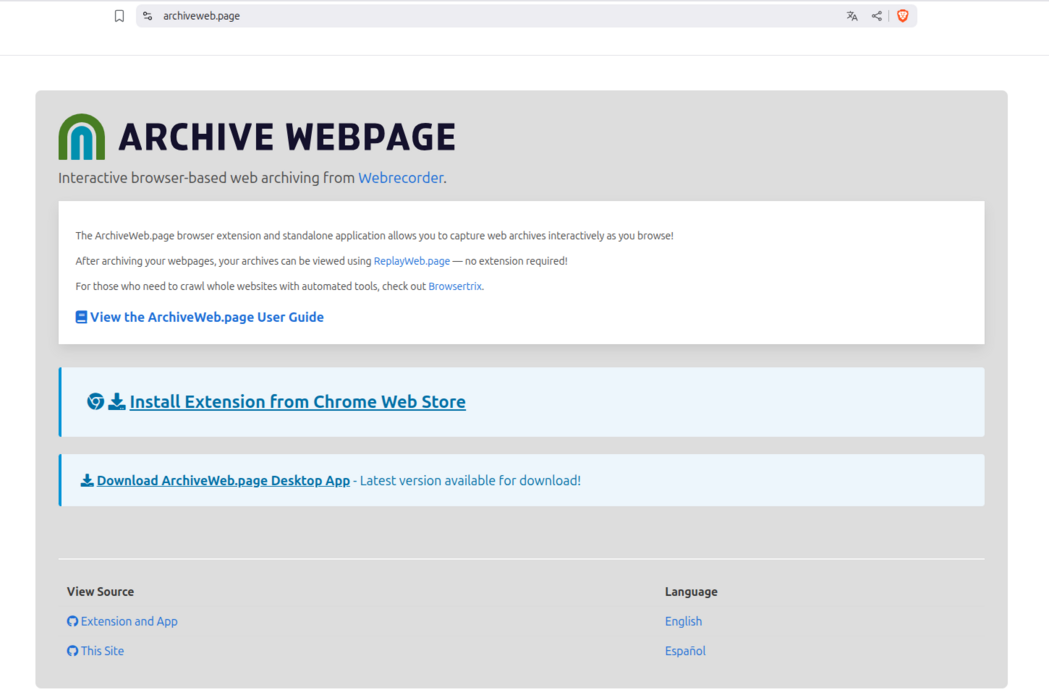
Task: Click the ARCHIVE WEBPAGE heading
Action: (287, 137)
